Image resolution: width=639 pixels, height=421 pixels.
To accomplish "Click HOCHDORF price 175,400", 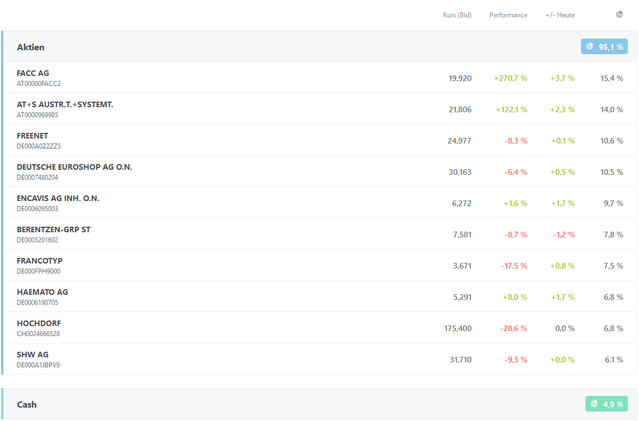I will pyautogui.click(x=458, y=328).
